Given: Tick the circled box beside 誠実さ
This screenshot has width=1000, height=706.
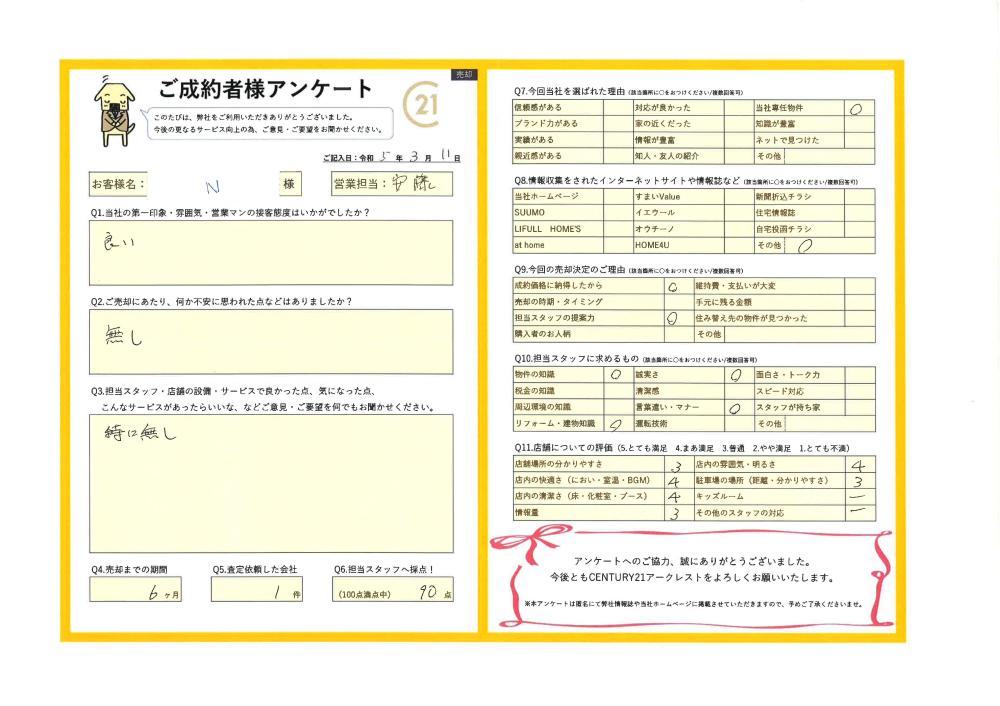Looking at the screenshot, I should pos(739,375).
